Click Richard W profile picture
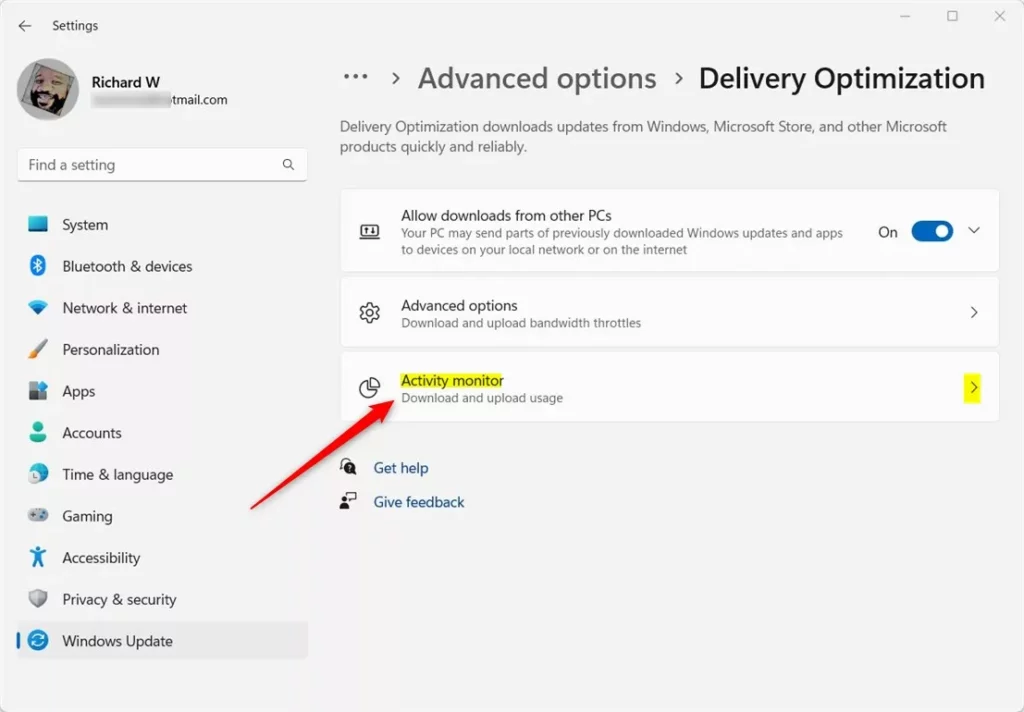Viewport: 1024px width, 712px height. (x=48, y=89)
